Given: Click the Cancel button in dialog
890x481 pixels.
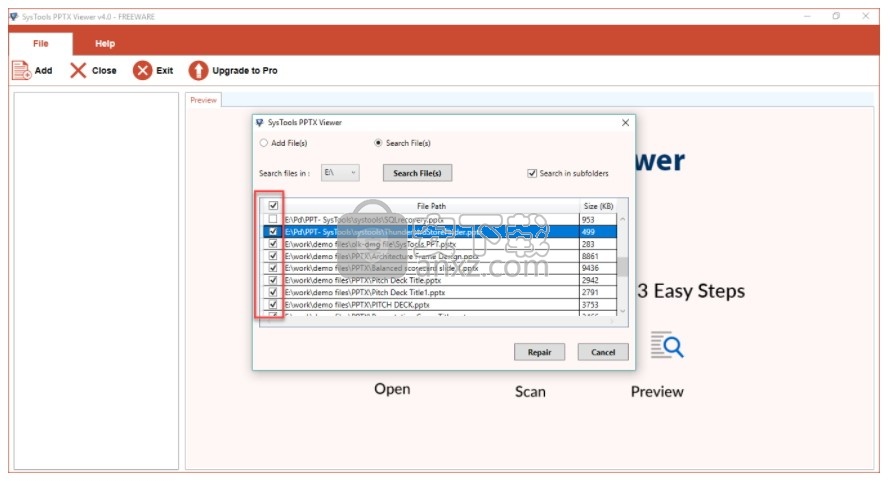Looking at the screenshot, I should tap(603, 352).
